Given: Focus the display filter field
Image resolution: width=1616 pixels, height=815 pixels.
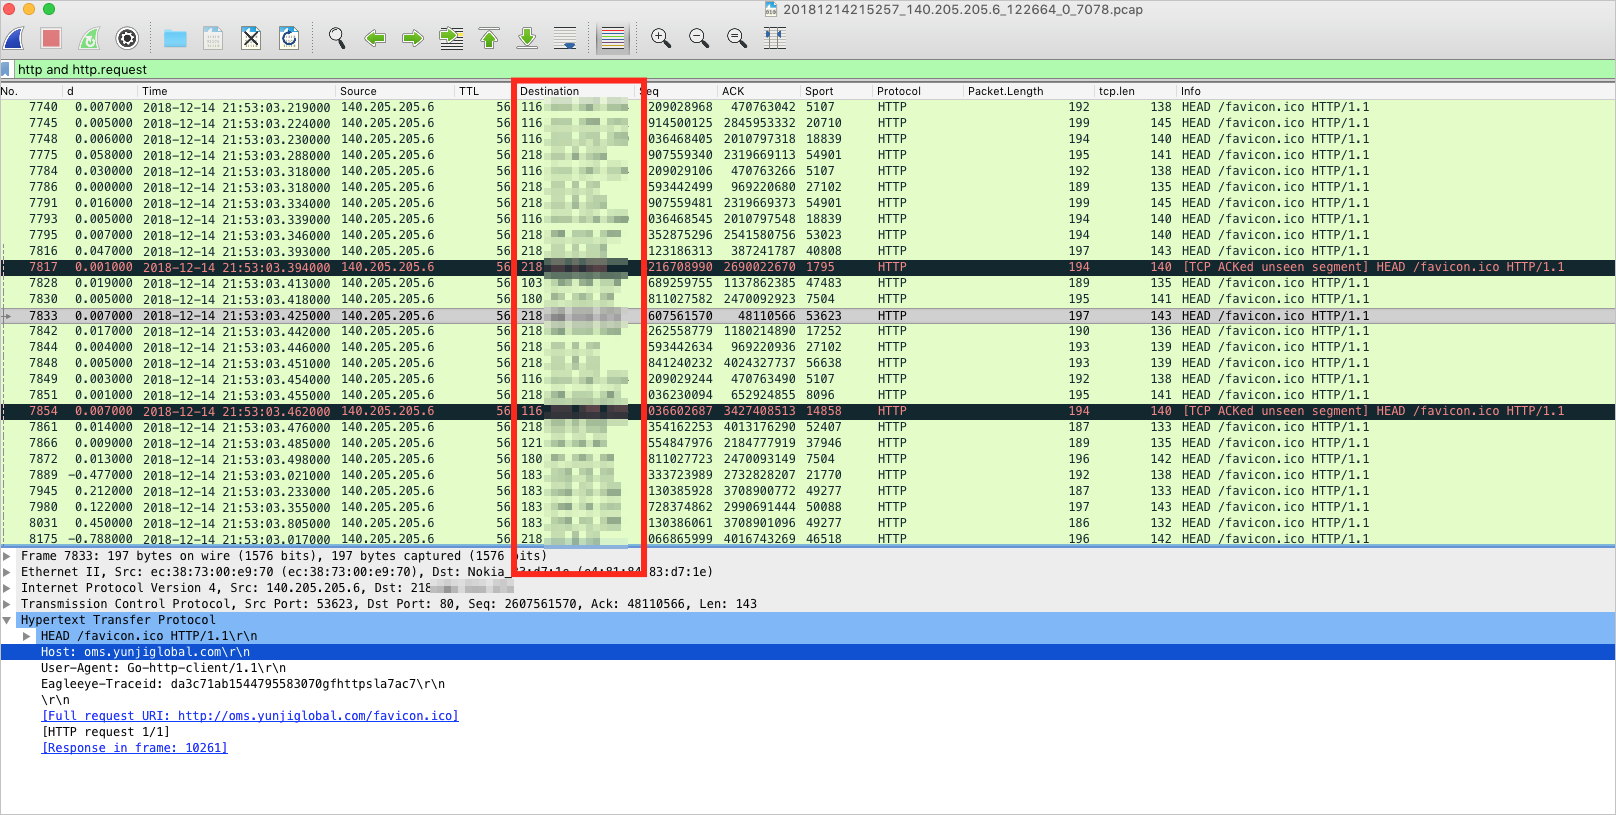Looking at the screenshot, I should (814, 69).
